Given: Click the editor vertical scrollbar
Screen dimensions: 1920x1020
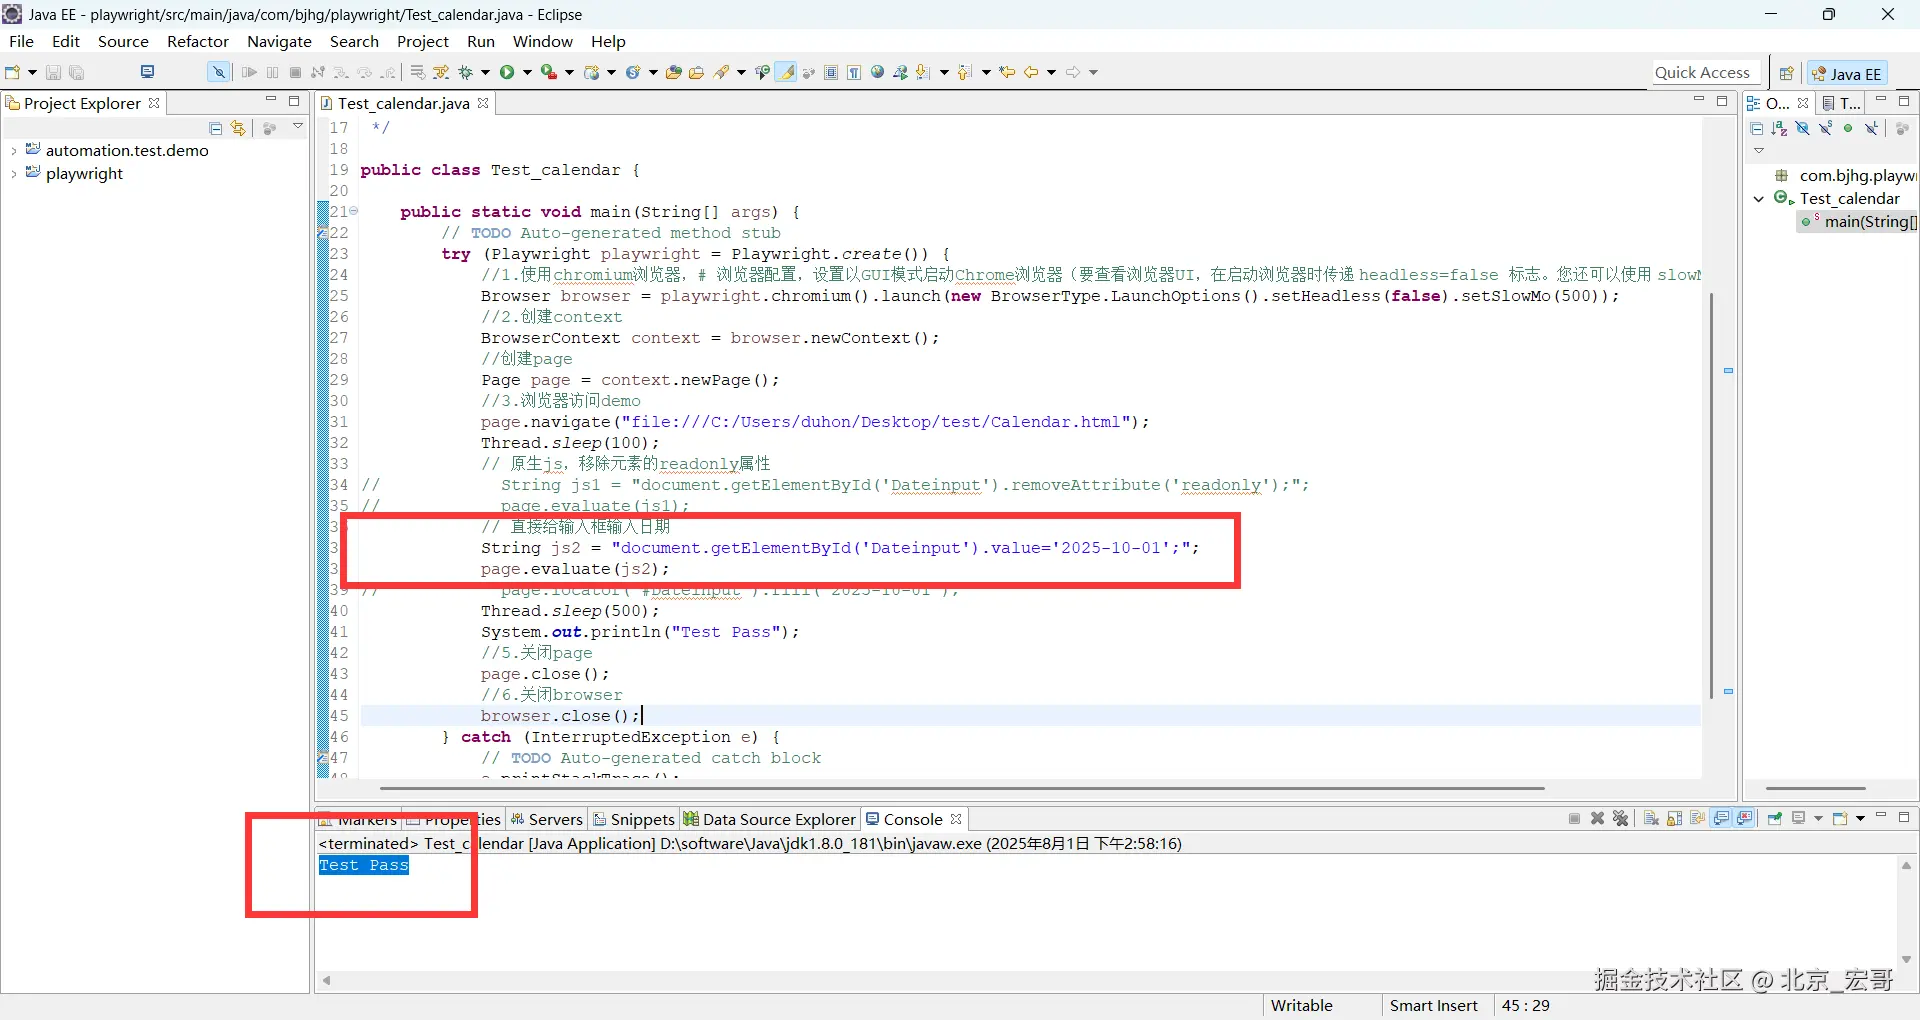Looking at the screenshot, I should [1711, 497].
